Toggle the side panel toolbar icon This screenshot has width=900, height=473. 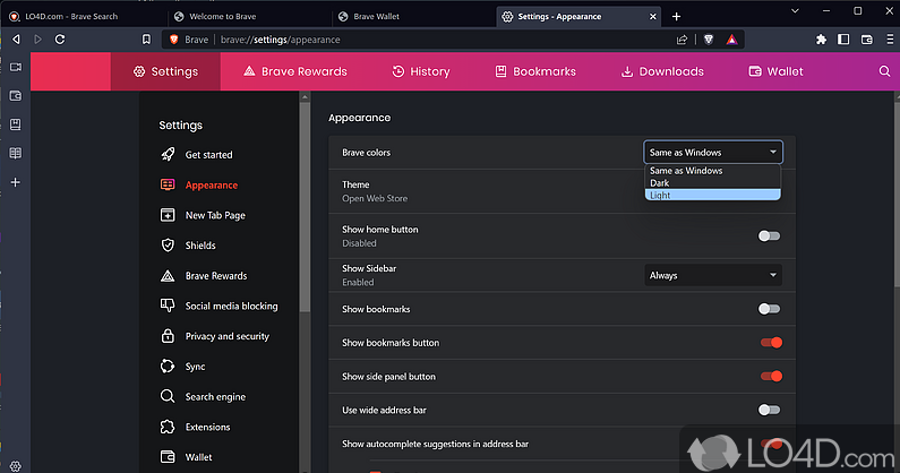(x=843, y=39)
